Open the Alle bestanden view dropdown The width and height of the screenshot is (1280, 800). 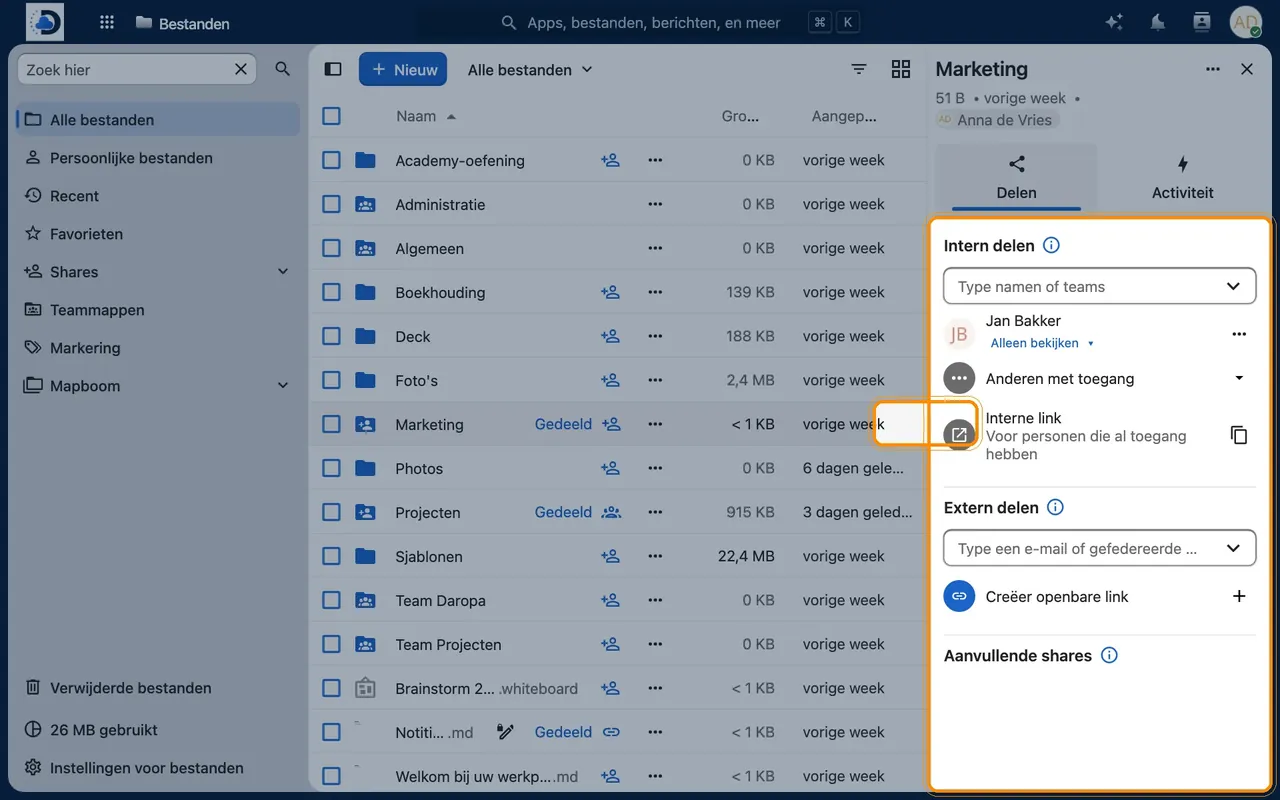click(530, 69)
